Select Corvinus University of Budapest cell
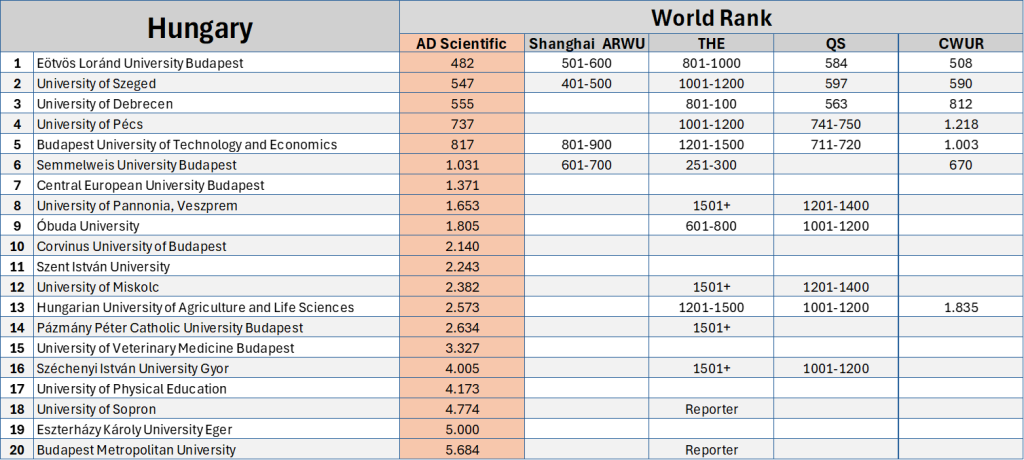1024x460 pixels. 131,246
